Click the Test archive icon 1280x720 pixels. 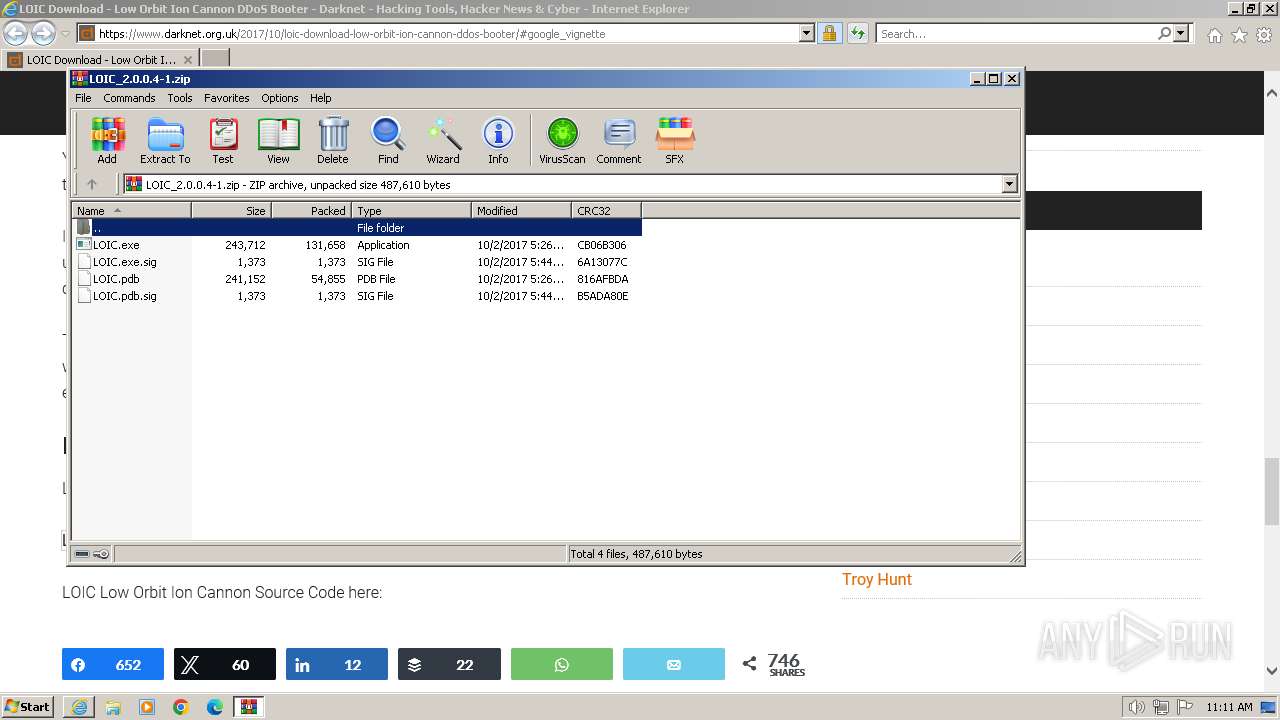pyautogui.click(x=223, y=141)
